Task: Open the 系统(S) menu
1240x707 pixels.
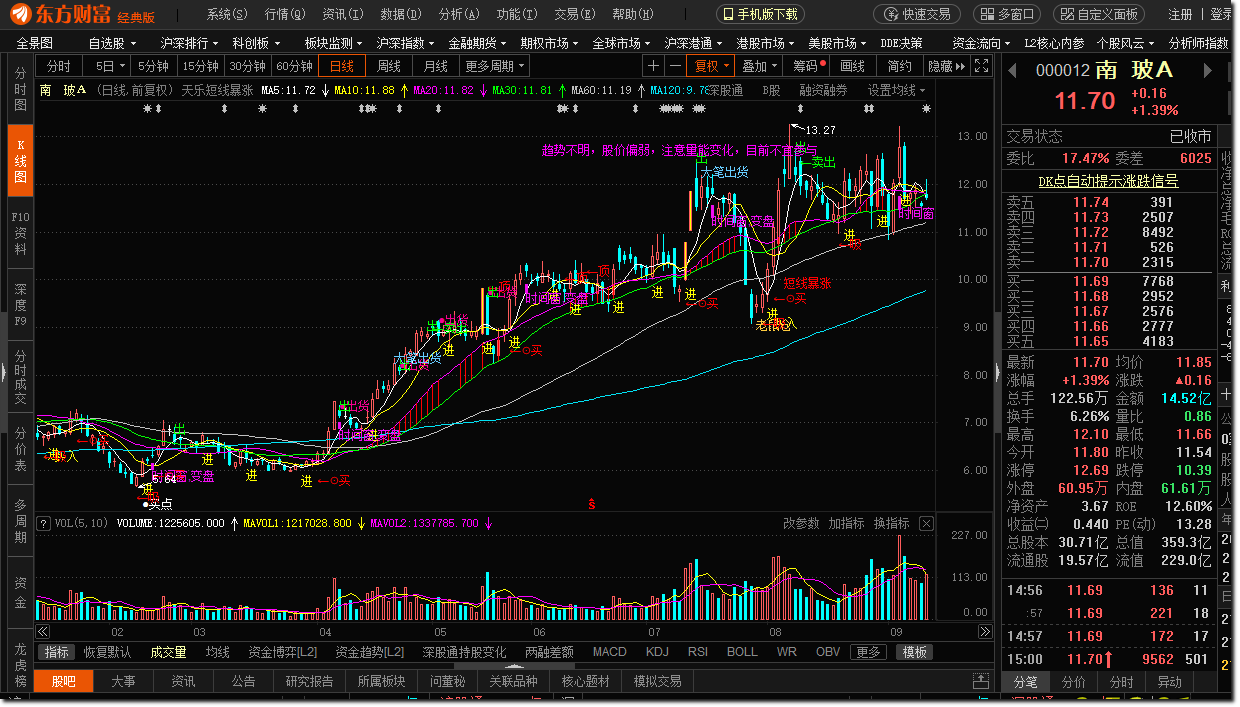Action: coord(227,14)
